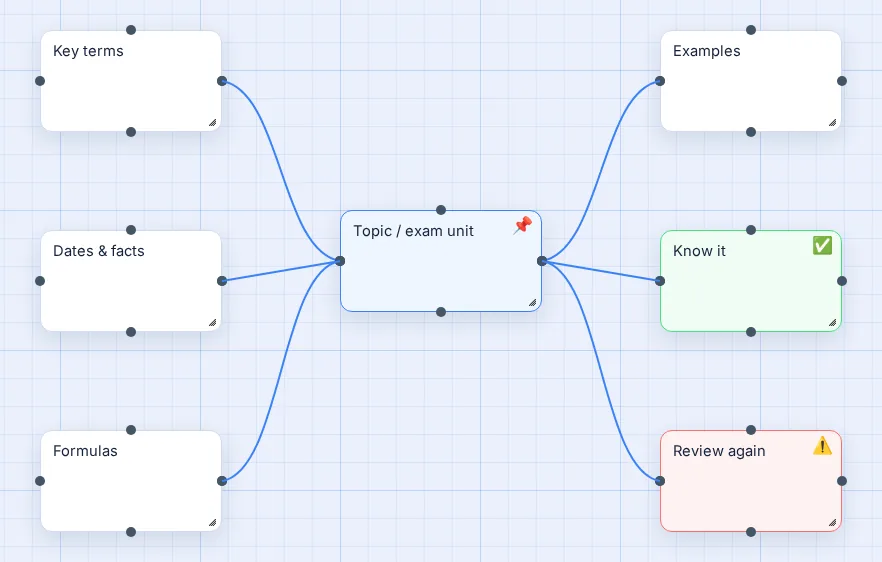
Task: Select the right connector dot of Know it
Action: pyautogui.click(x=842, y=281)
